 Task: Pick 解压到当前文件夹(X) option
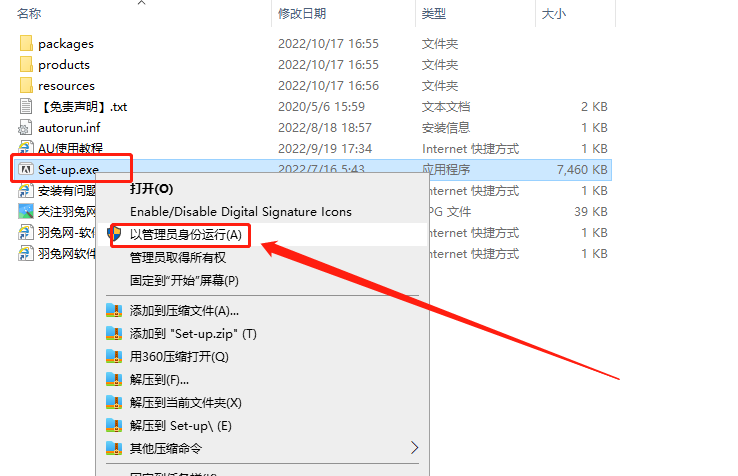[x=185, y=402]
